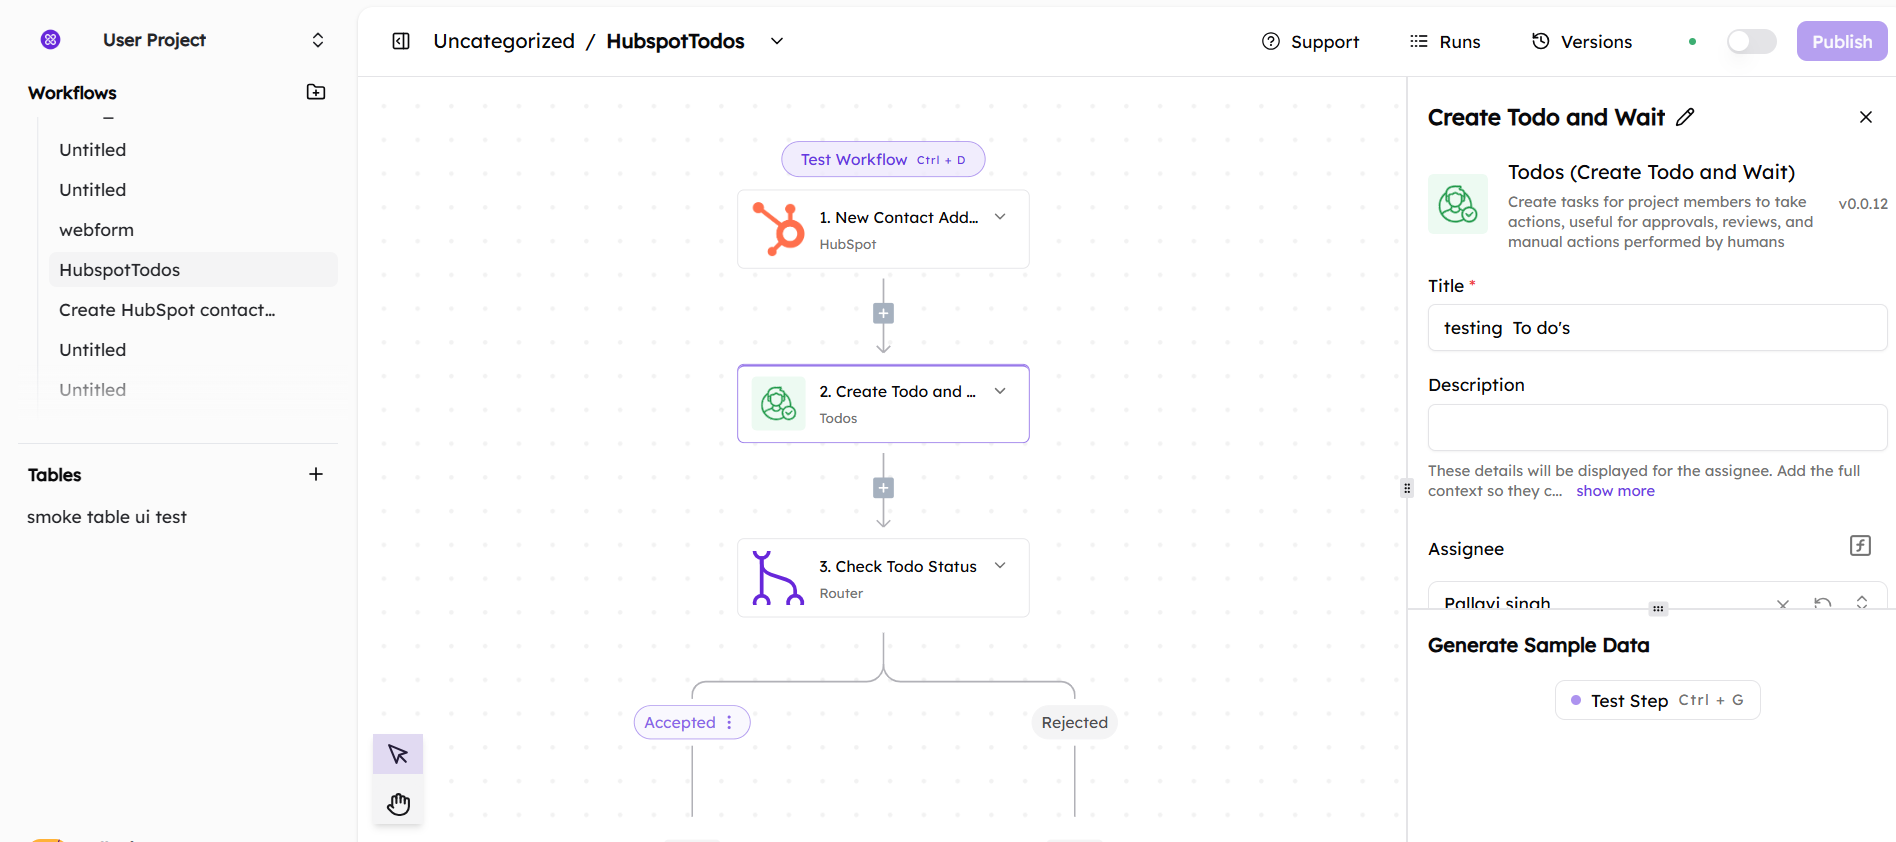1896x842 pixels.
Task: Open options on the Accepted branch
Action: (730, 722)
